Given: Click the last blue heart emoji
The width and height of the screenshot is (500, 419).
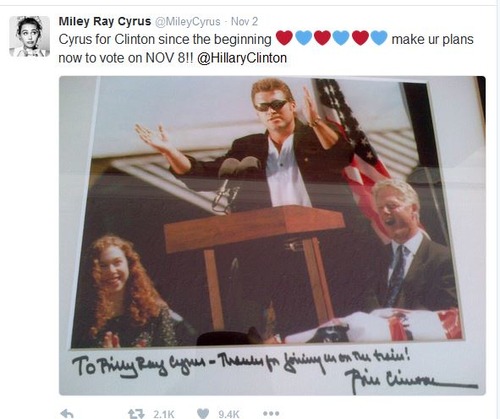Looking at the screenshot, I should click(379, 38).
